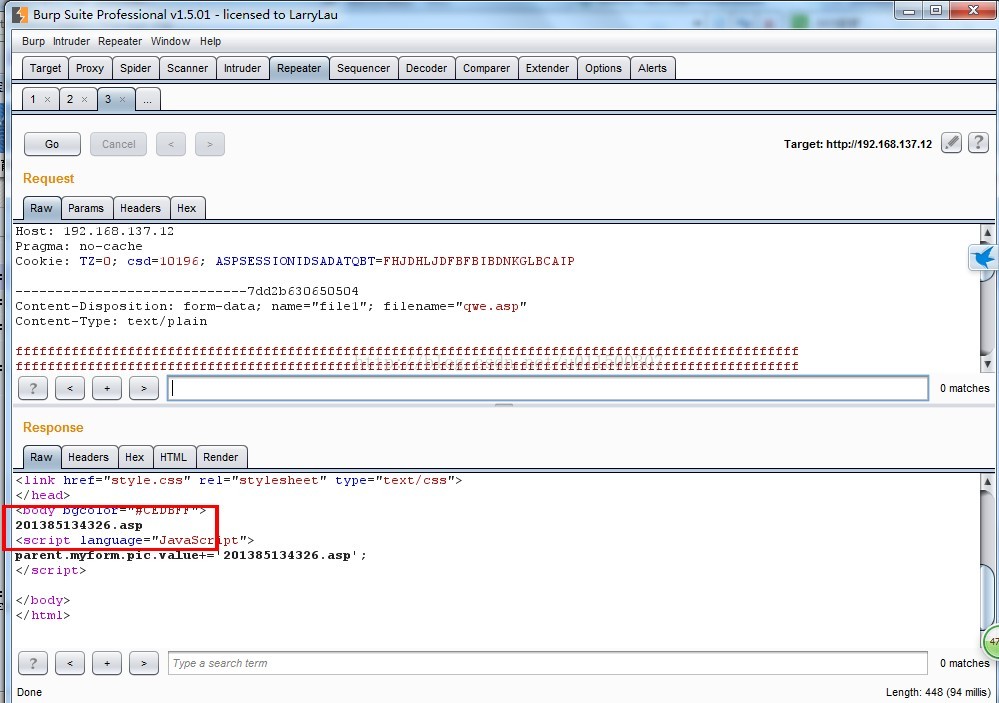
Task: Open the response Render tab
Action: pos(220,457)
